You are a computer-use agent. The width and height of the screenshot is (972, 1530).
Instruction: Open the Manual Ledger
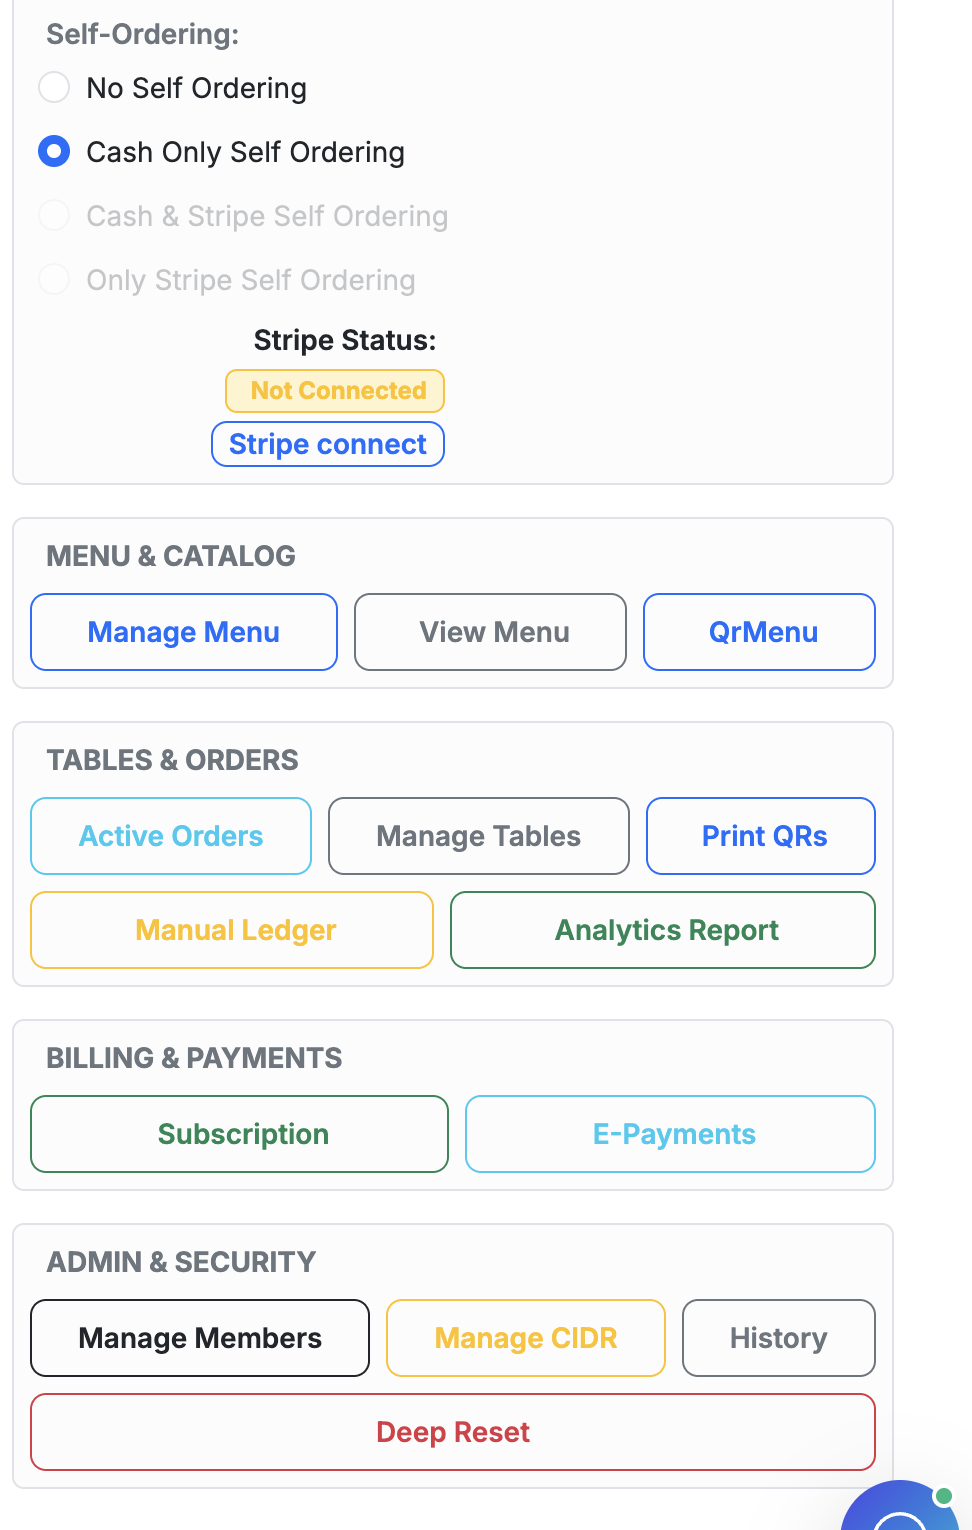click(x=232, y=930)
